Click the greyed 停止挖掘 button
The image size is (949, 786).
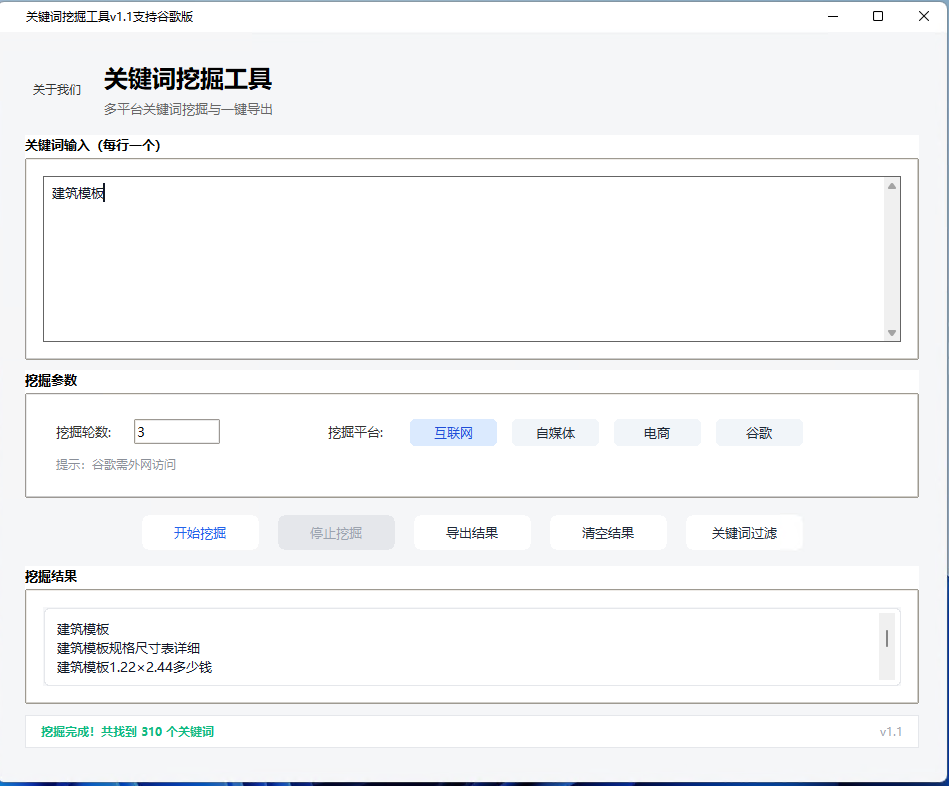pos(336,533)
